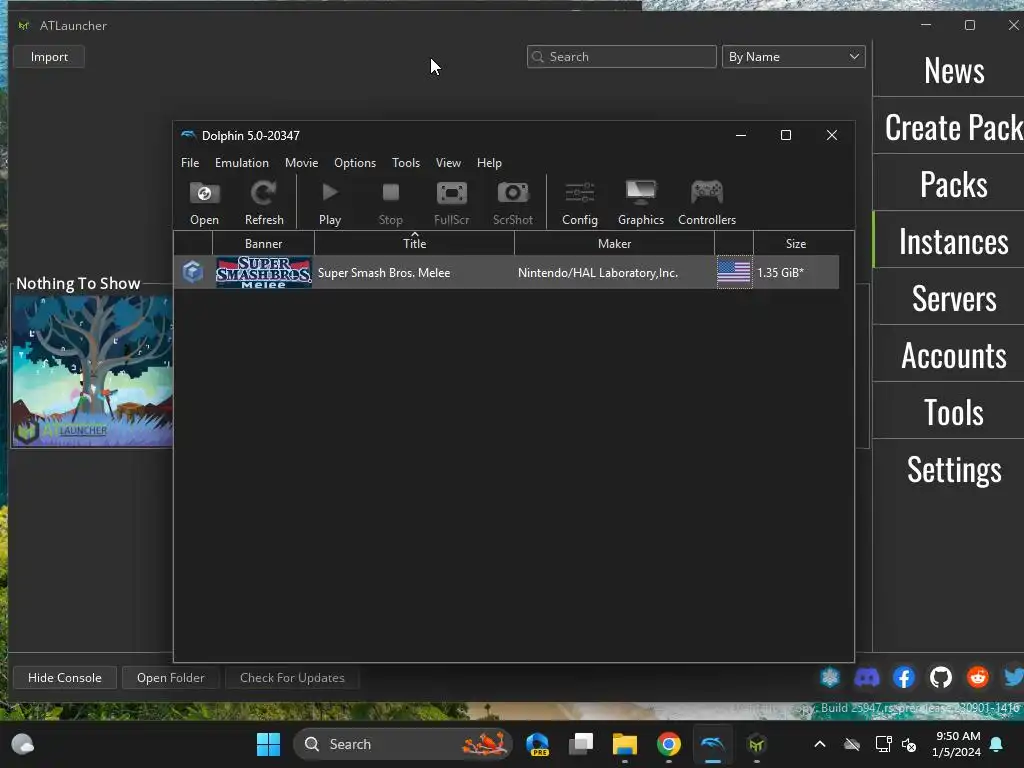Open the Twitter link icon in ATLauncher

click(1014, 677)
